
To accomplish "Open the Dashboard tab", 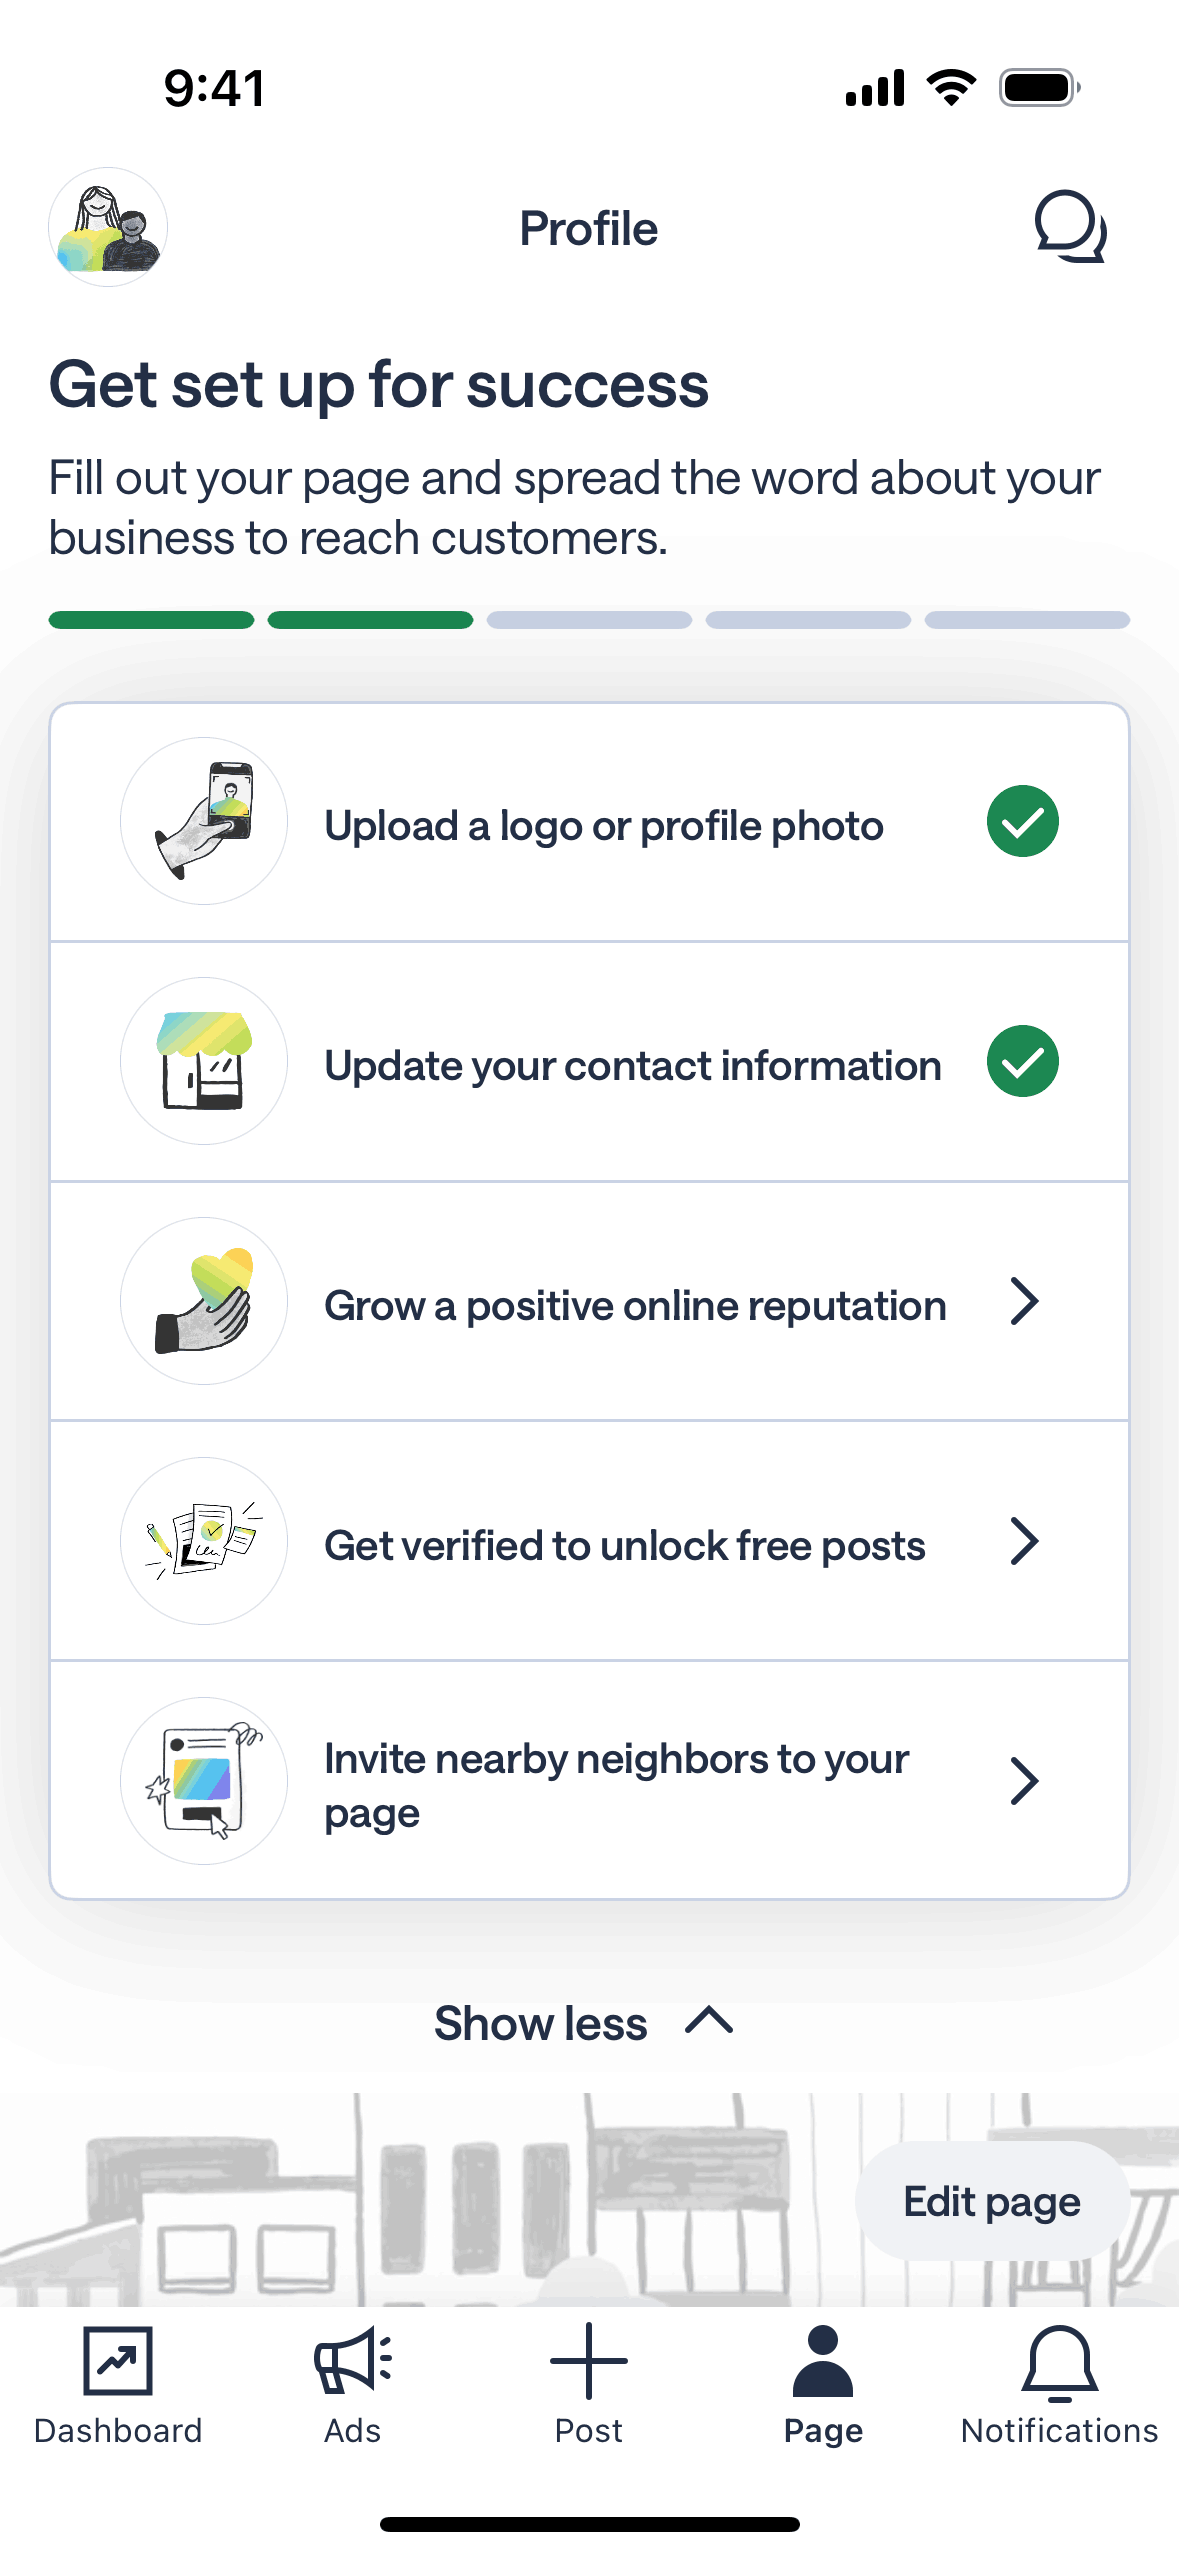I will click(x=118, y=2384).
